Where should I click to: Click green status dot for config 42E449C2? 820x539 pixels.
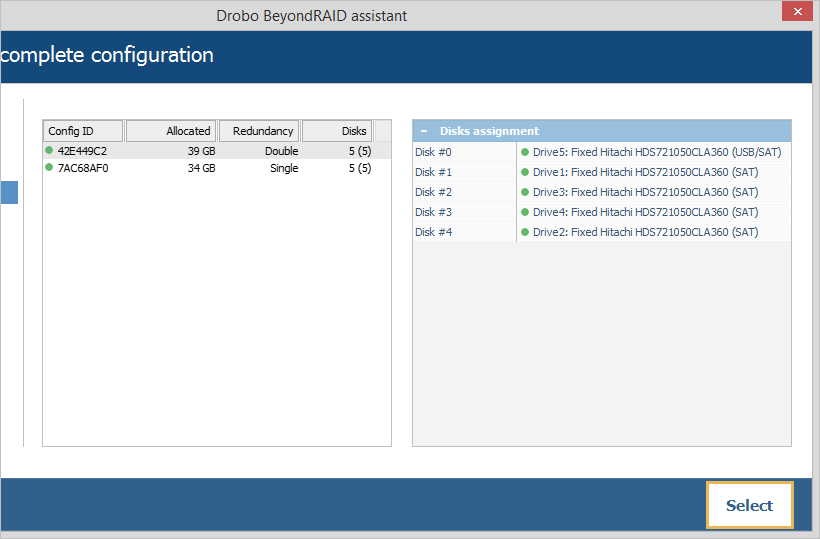point(49,151)
